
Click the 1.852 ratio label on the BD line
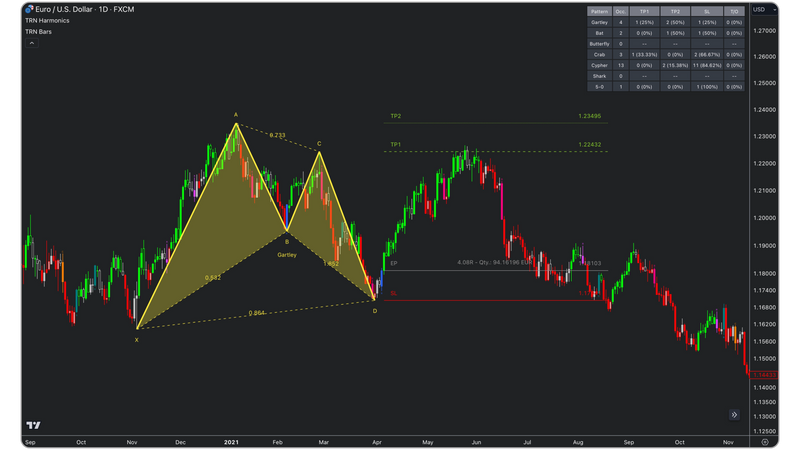coord(331,264)
